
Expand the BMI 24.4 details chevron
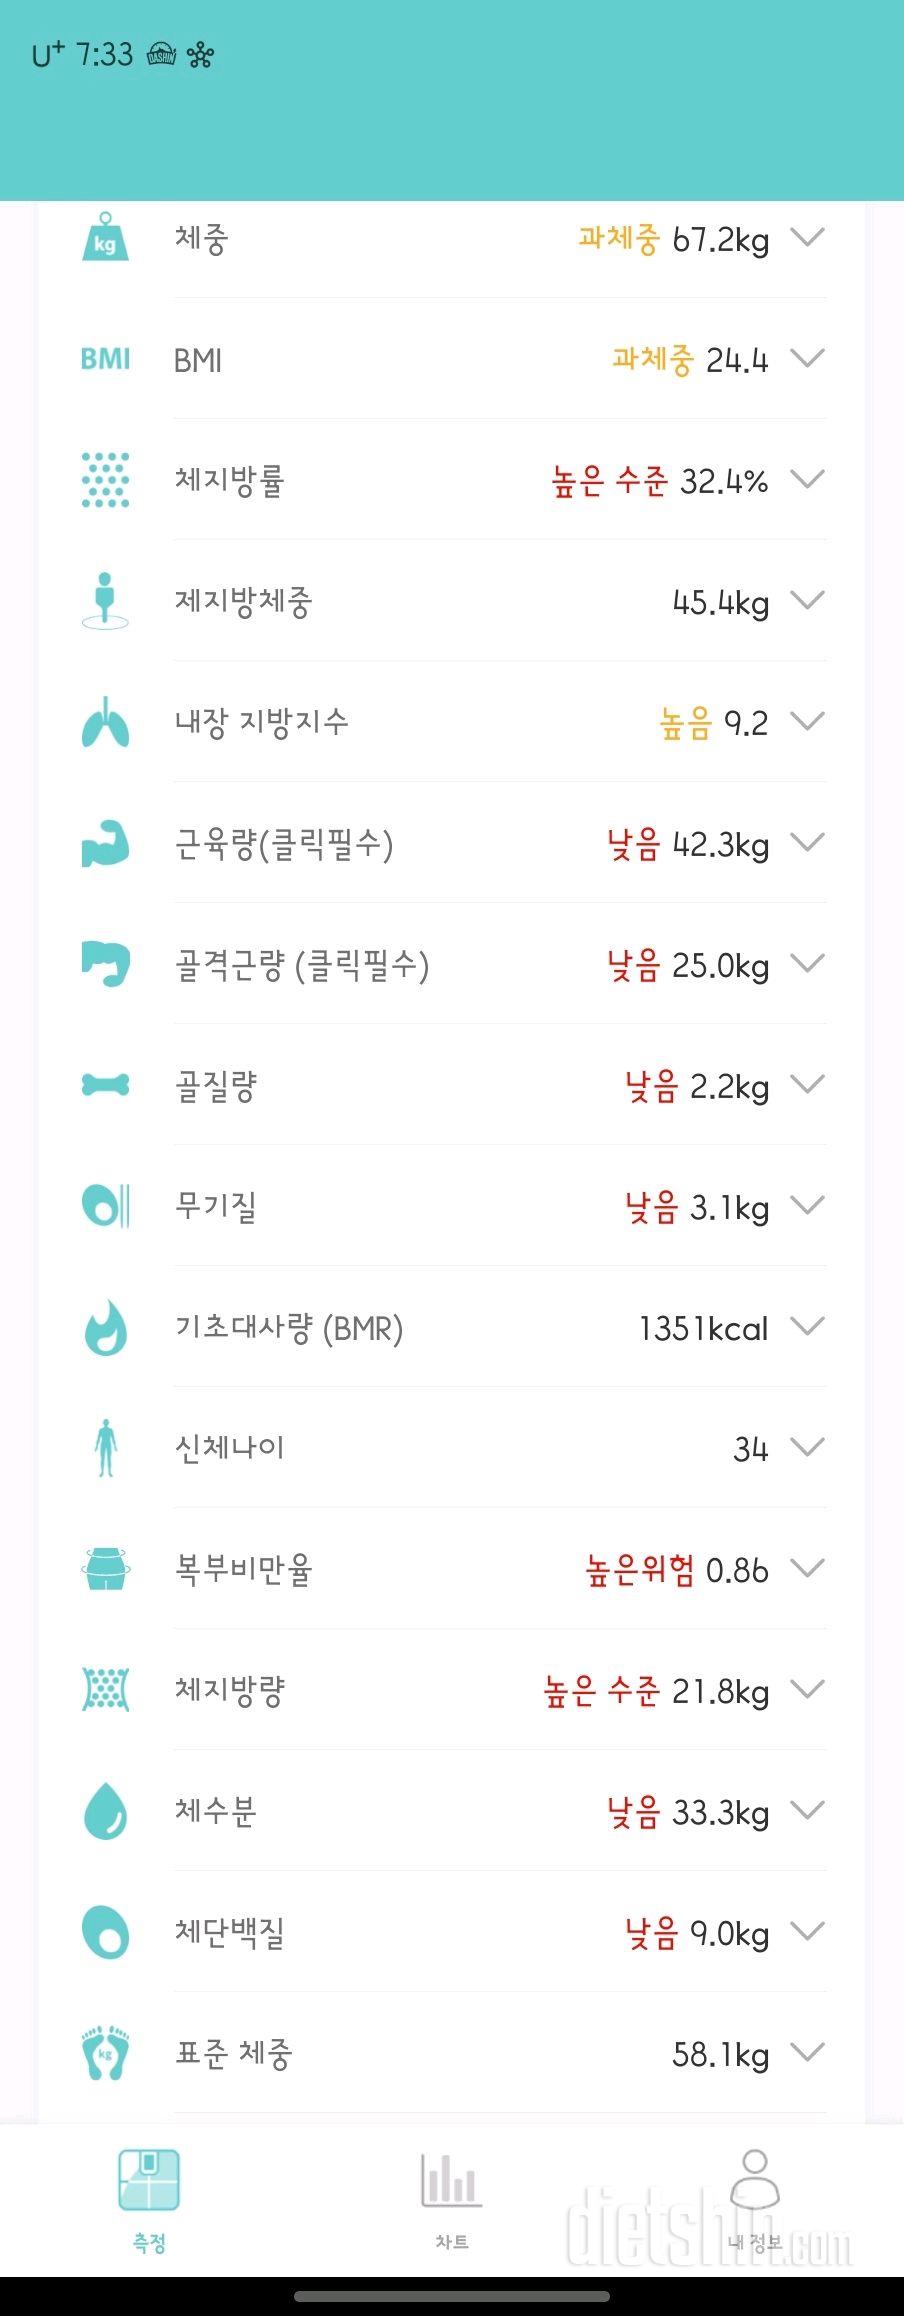807,358
